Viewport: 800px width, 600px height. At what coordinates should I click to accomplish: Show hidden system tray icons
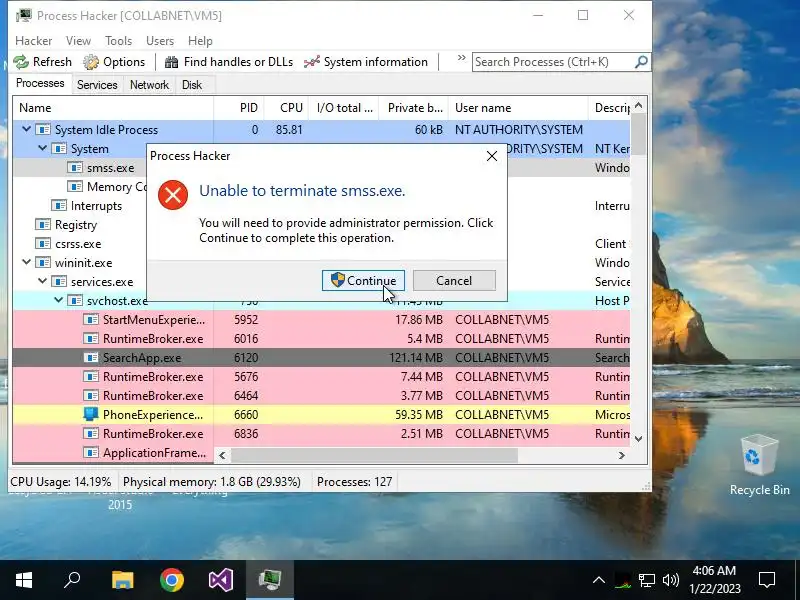tap(599, 580)
